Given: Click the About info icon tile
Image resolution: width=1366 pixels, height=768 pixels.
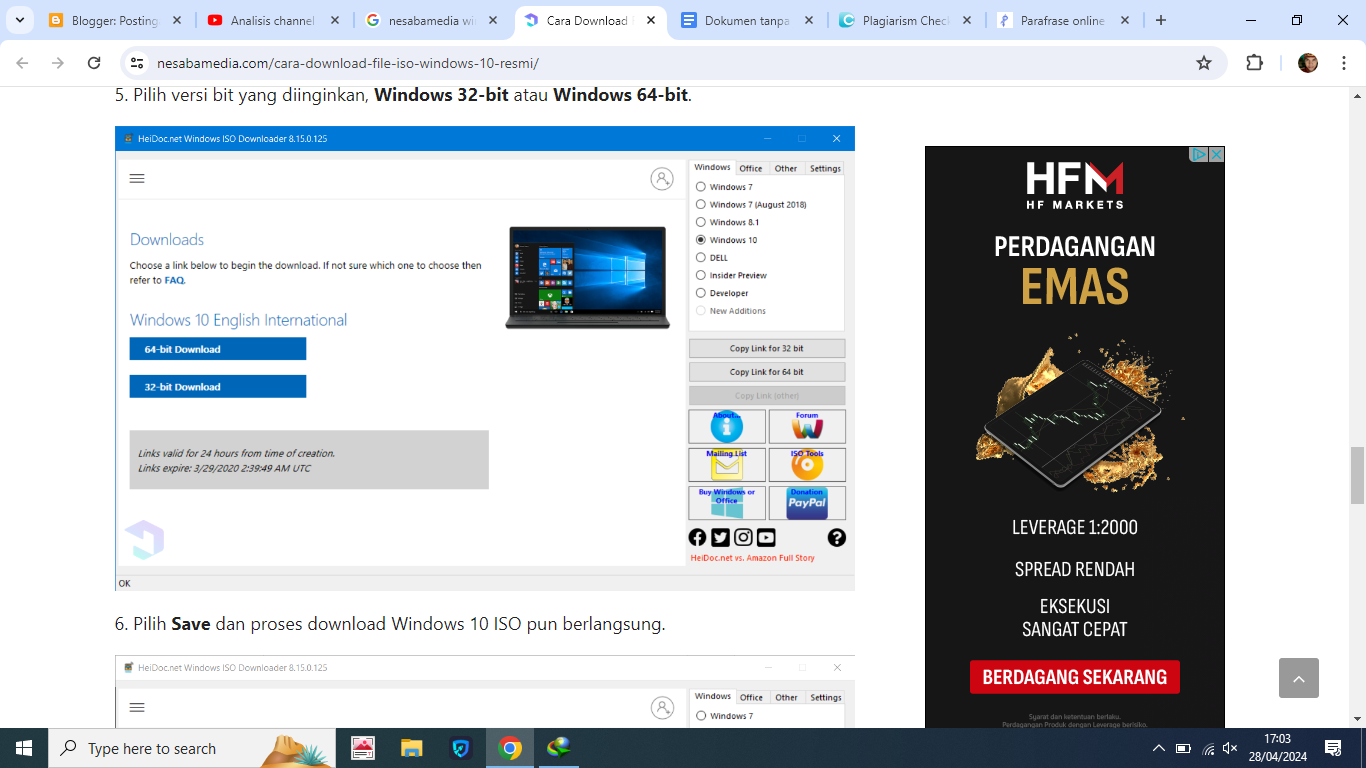Looking at the screenshot, I should (x=727, y=426).
